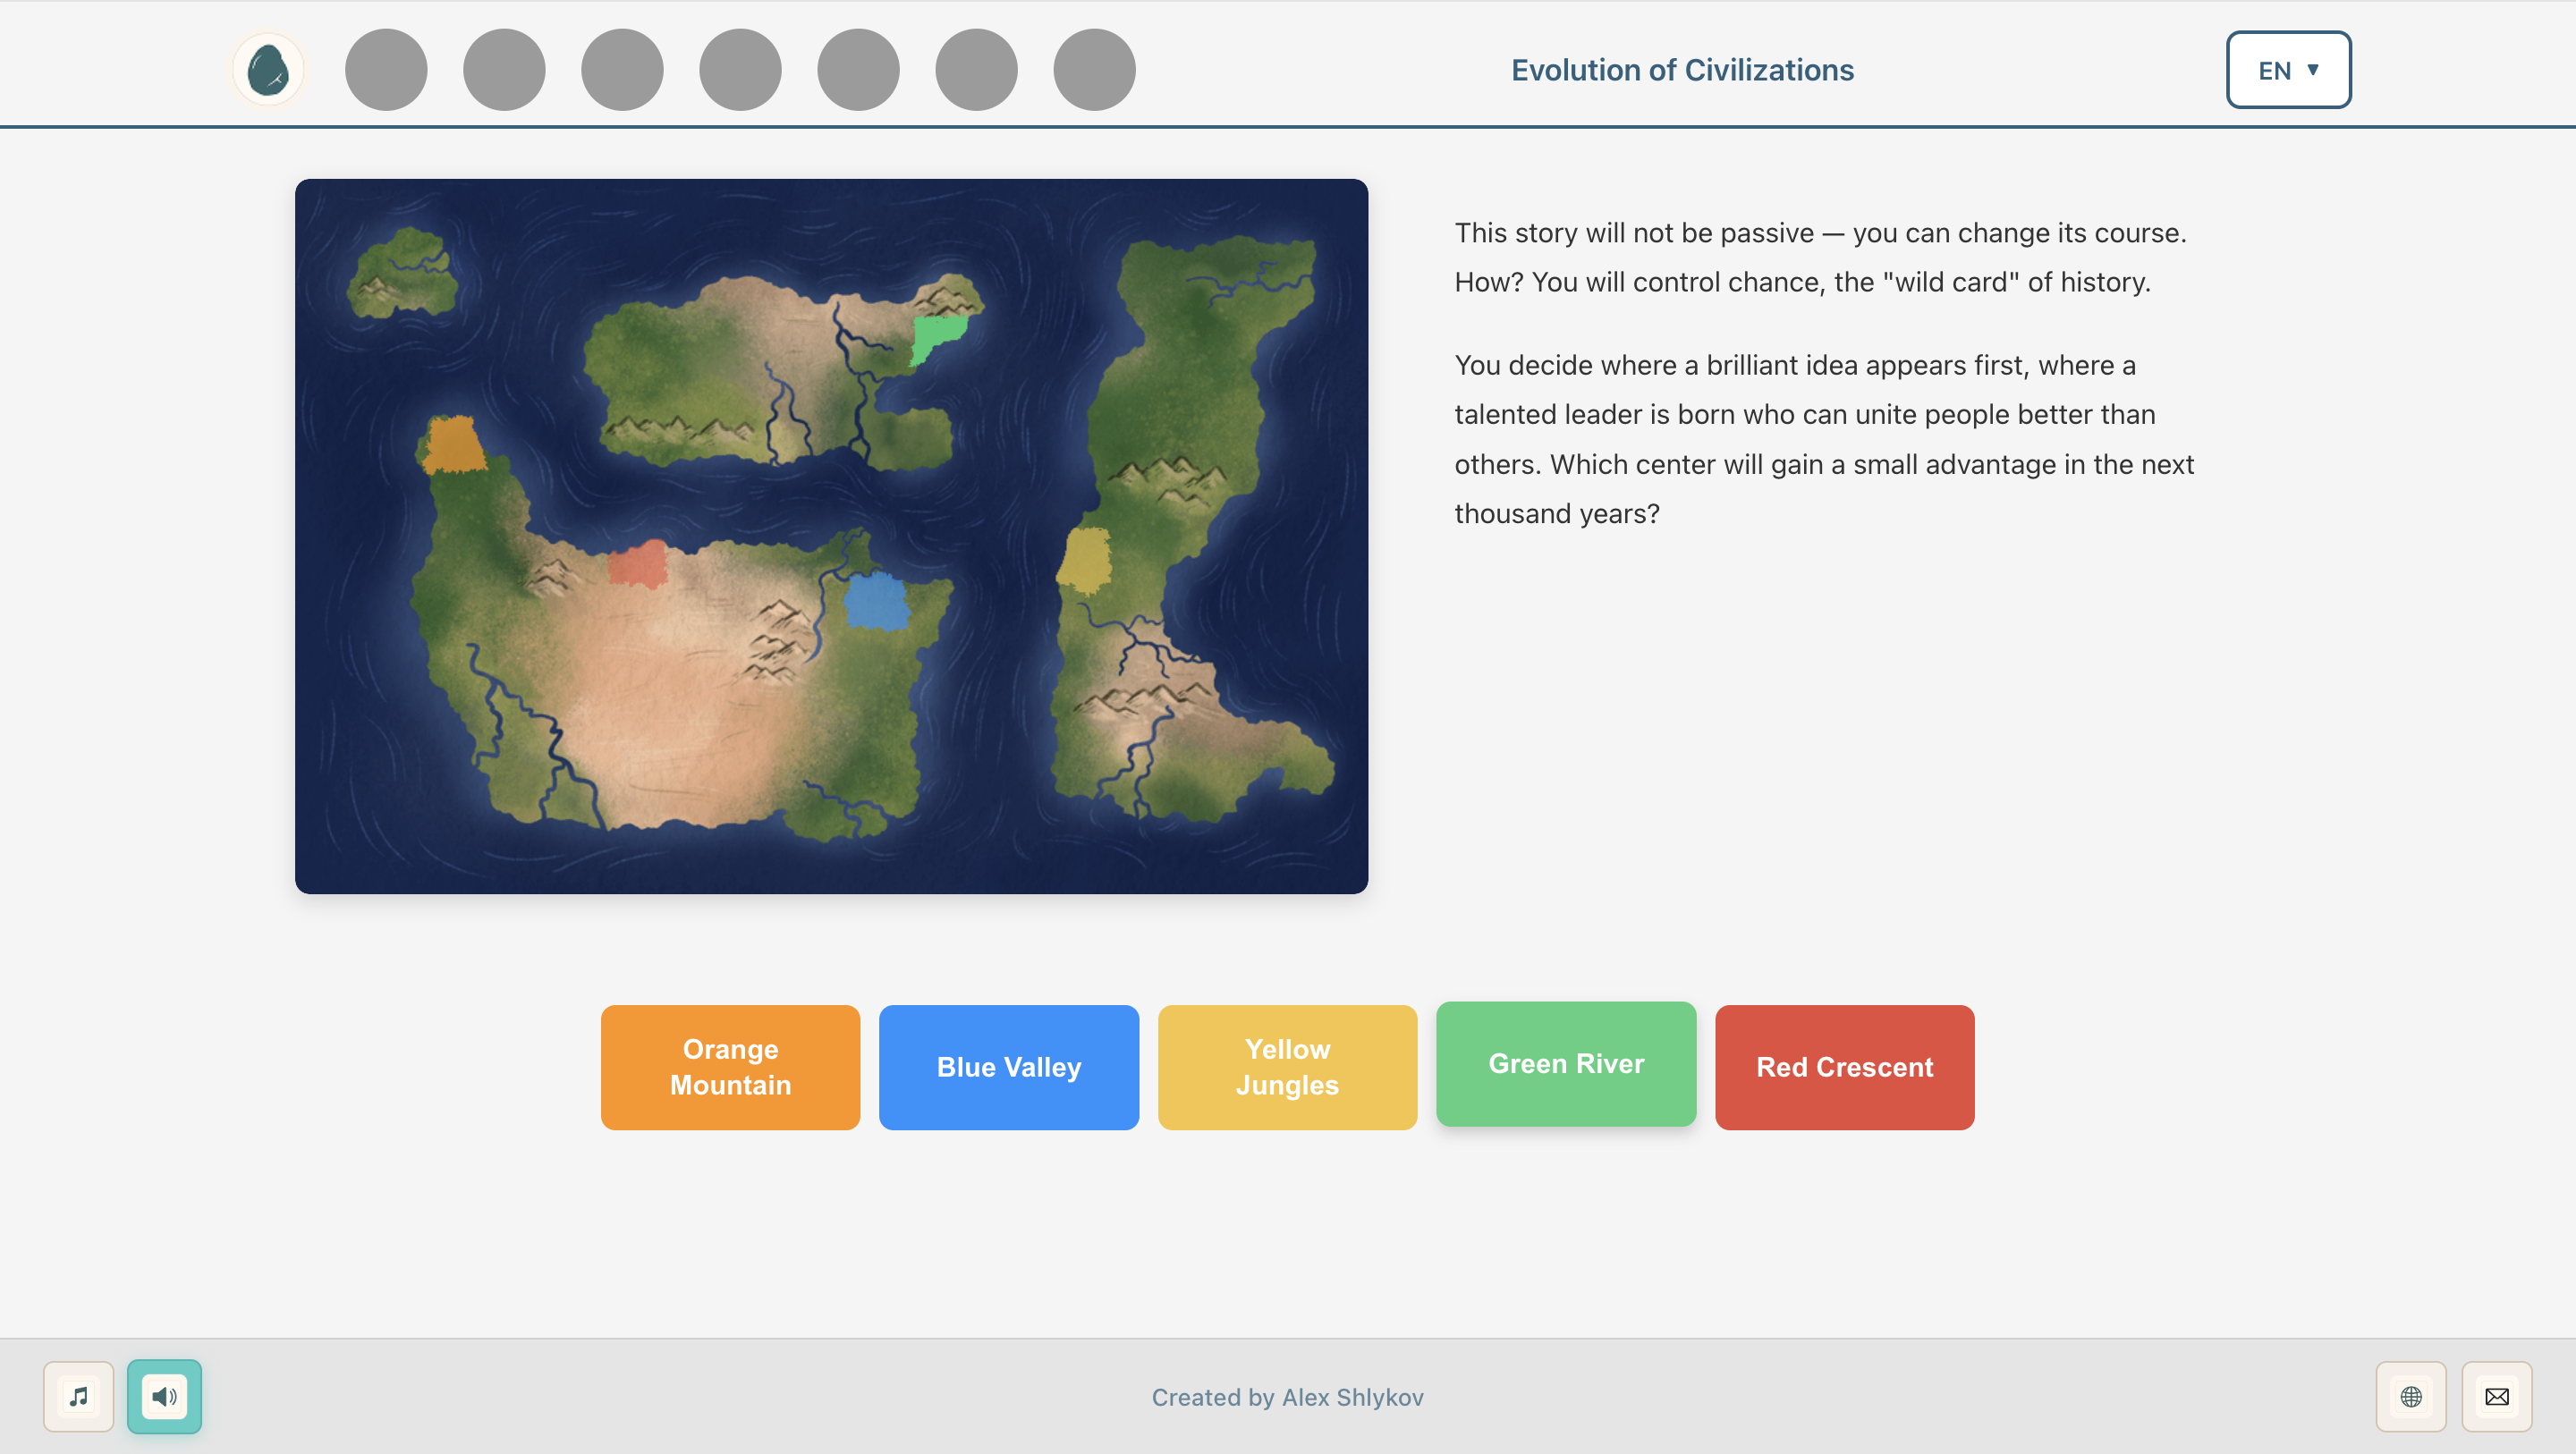Click the orange region on the map

pos(453,445)
